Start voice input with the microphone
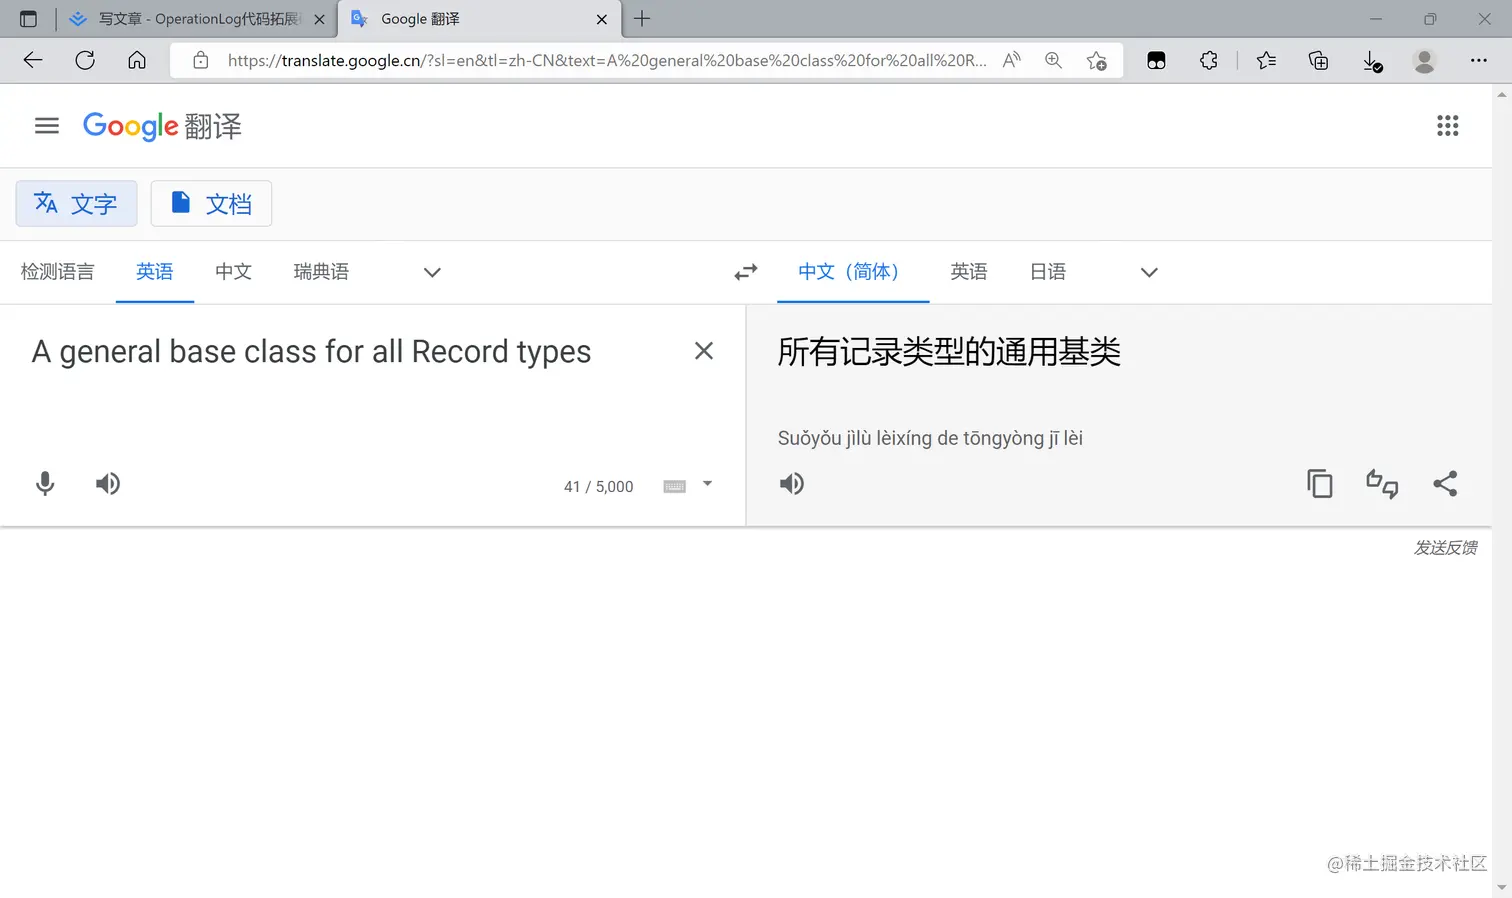Viewport: 1512px width, 898px height. coord(45,484)
